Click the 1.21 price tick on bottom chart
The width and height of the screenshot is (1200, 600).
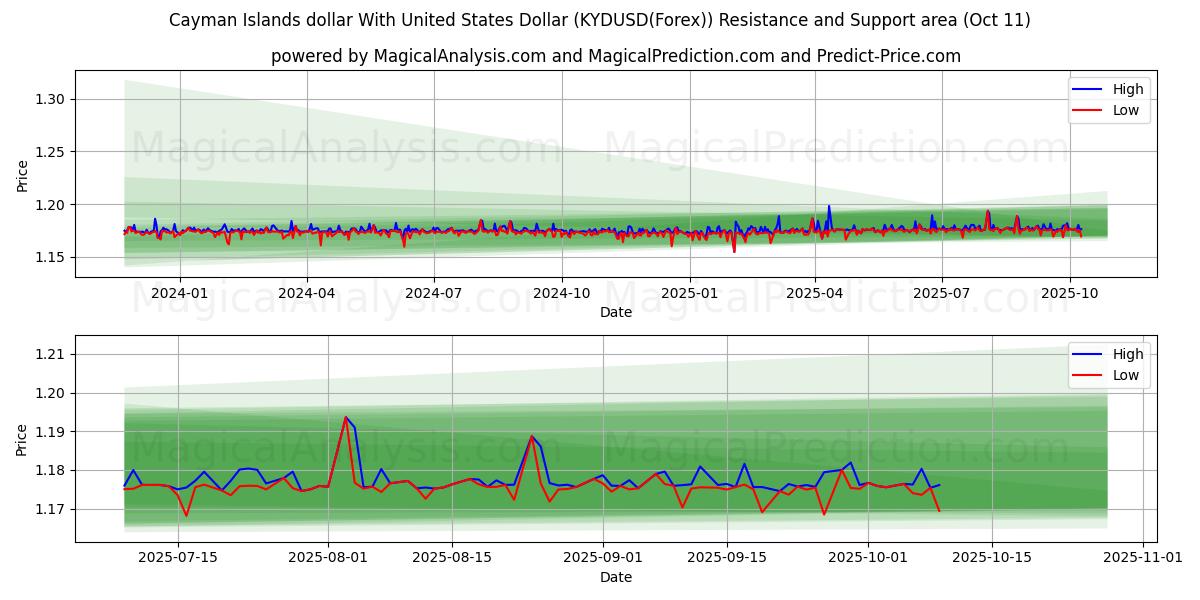tap(49, 354)
